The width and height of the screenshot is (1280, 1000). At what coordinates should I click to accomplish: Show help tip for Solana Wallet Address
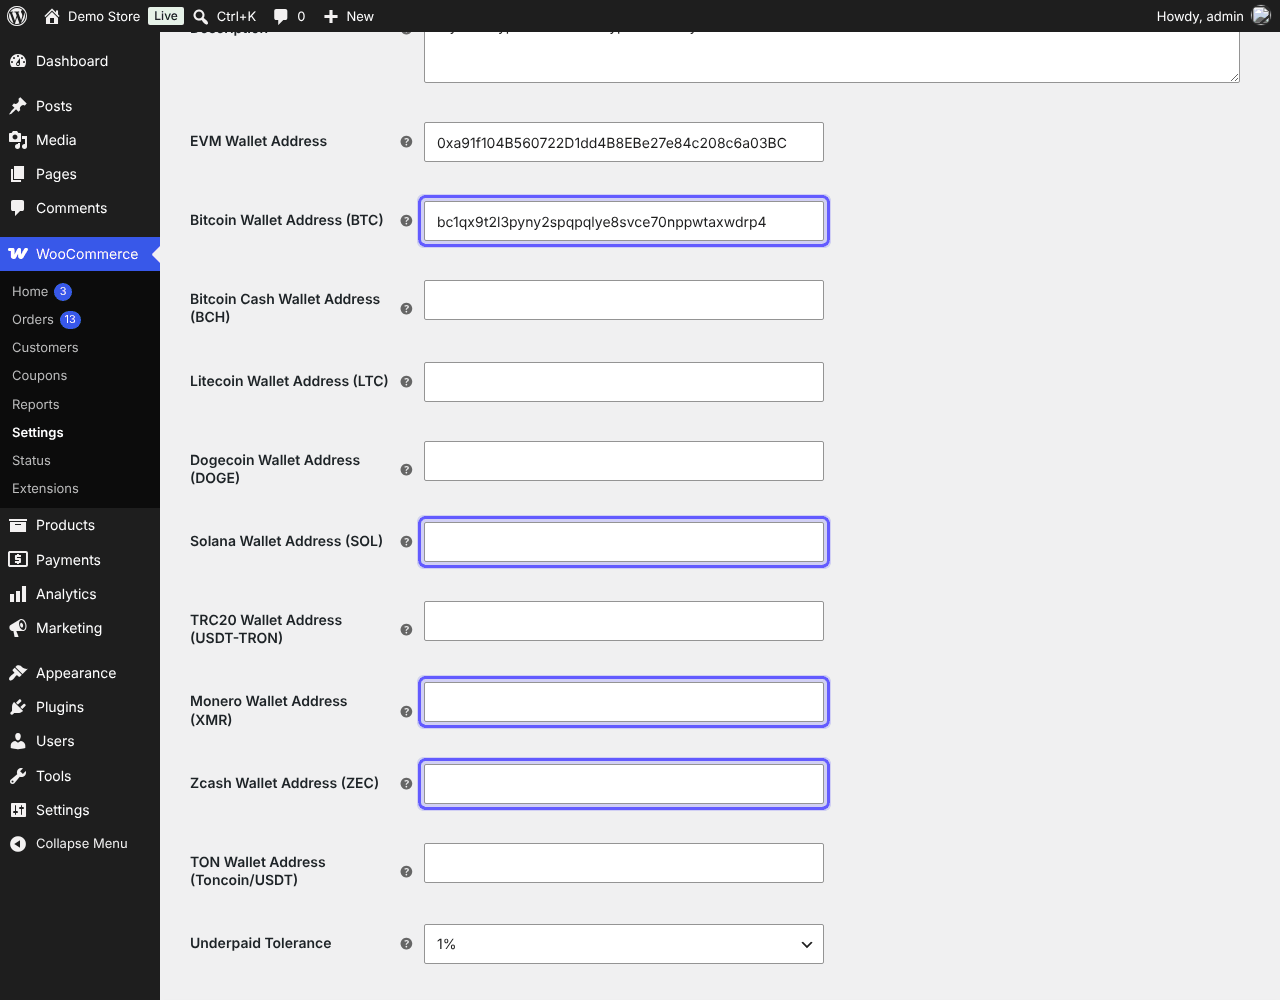coord(406,542)
